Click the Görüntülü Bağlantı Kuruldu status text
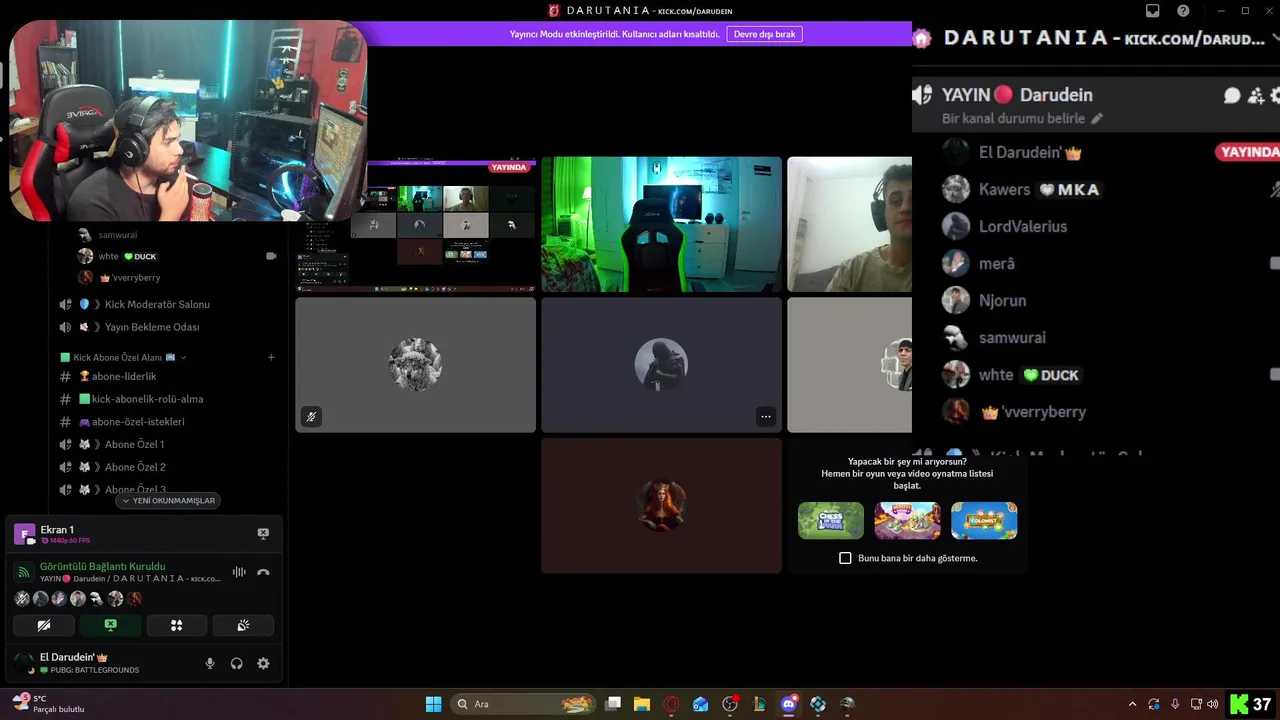 (x=102, y=566)
